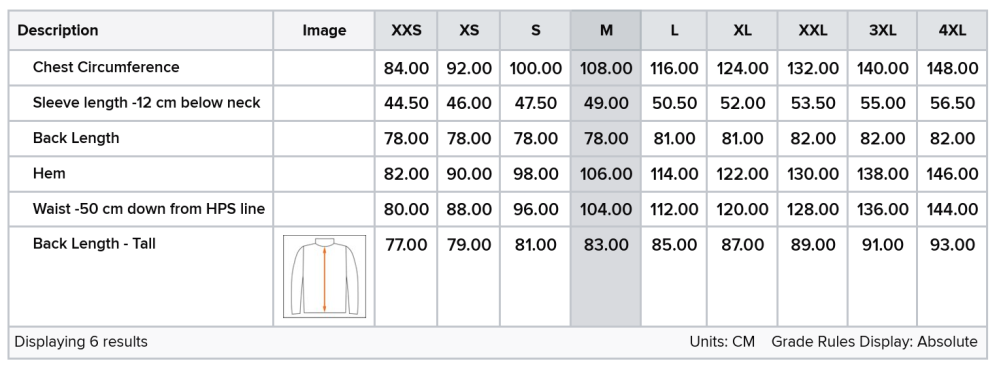Image resolution: width=999 pixels, height=376 pixels.
Task: Click the Displaying 6 results status text
Action: (x=81, y=342)
